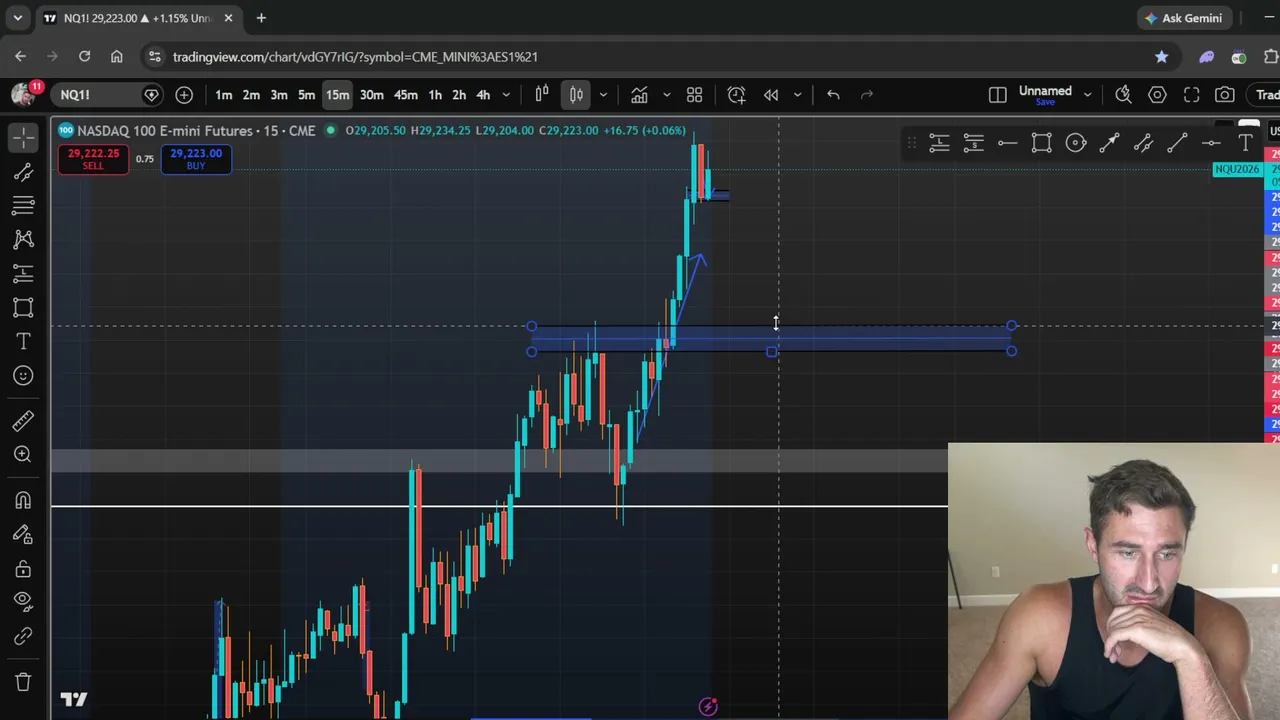Toggle stay in drawing mode pencil-lock

[23, 535]
